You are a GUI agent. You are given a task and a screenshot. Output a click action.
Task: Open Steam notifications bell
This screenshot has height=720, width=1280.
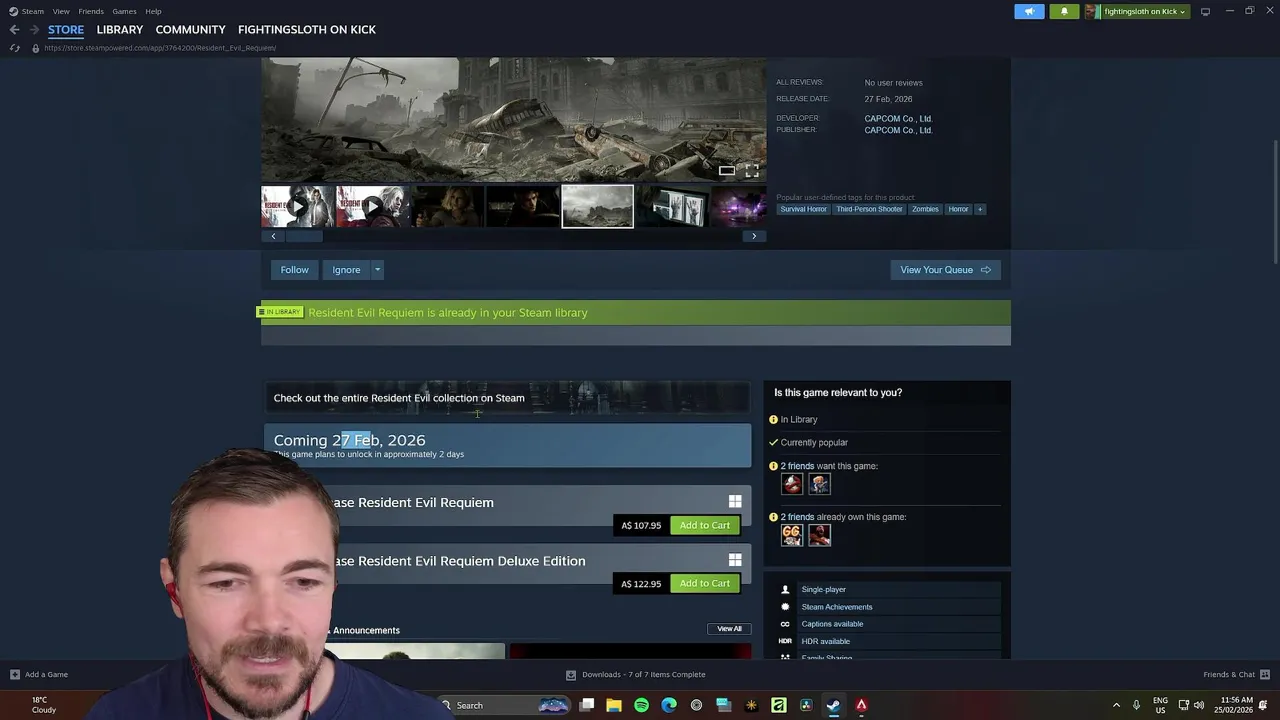[x=1064, y=11]
